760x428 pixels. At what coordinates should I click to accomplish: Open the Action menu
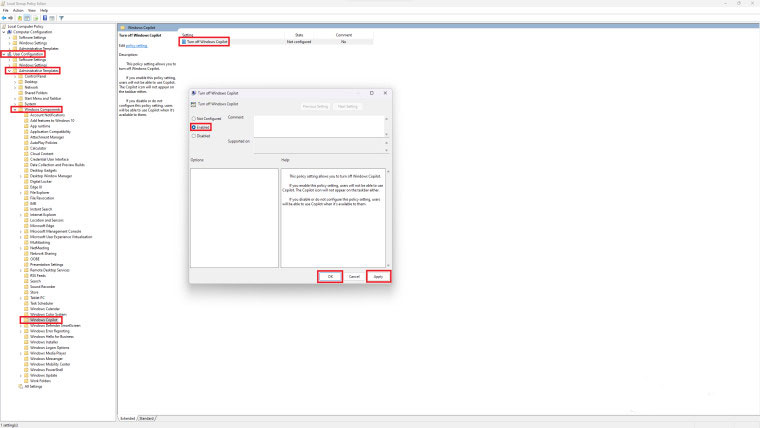point(18,10)
